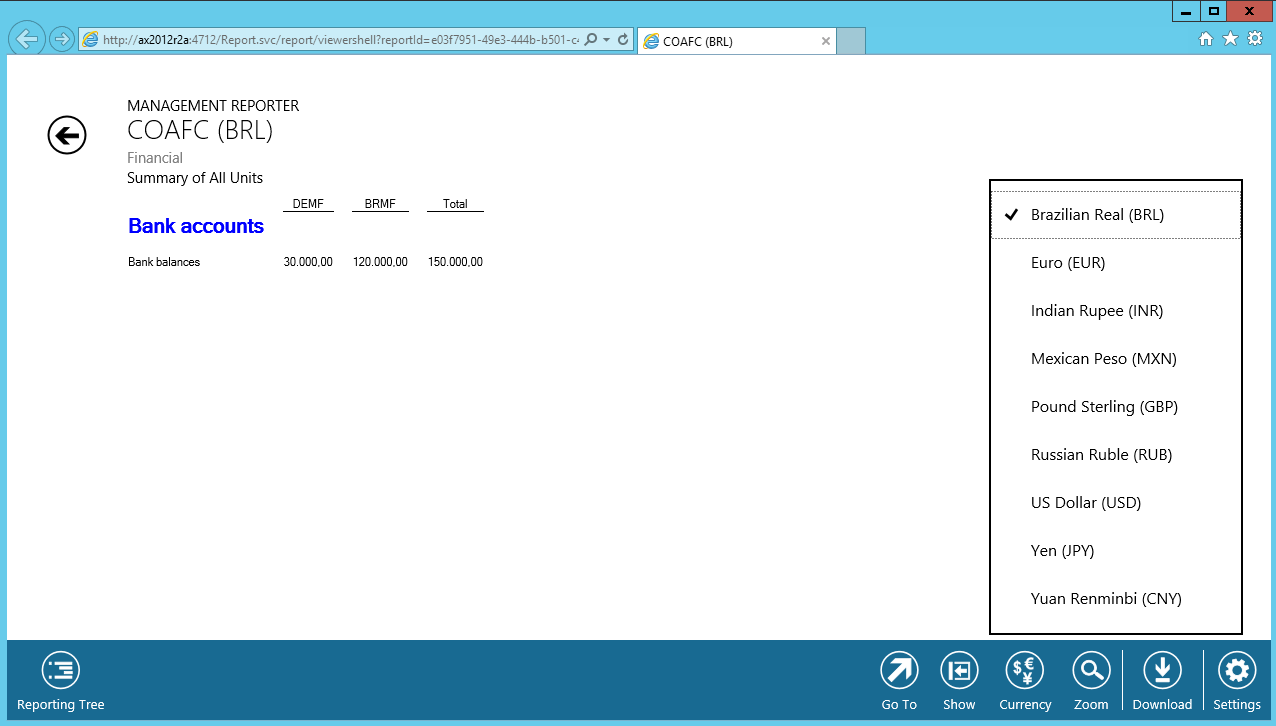Viewport: 1276px width, 726px height.
Task: Switch currency to Euro (EUR)
Action: pyautogui.click(x=1068, y=263)
